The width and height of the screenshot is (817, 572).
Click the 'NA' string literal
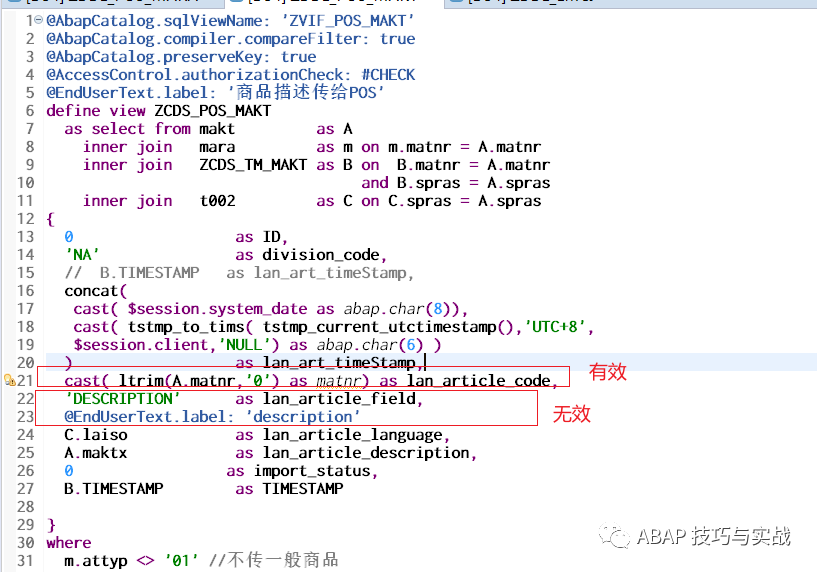pos(82,255)
